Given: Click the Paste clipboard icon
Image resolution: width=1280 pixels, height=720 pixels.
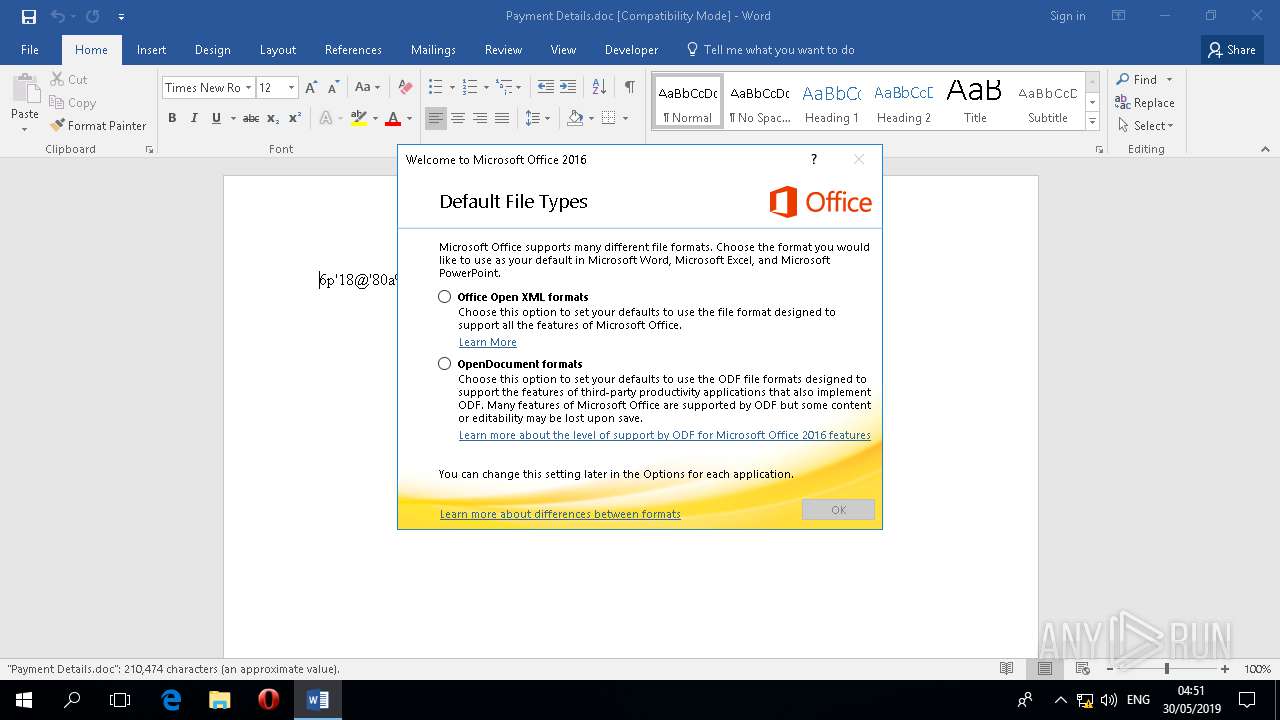Looking at the screenshot, I should (x=25, y=89).
